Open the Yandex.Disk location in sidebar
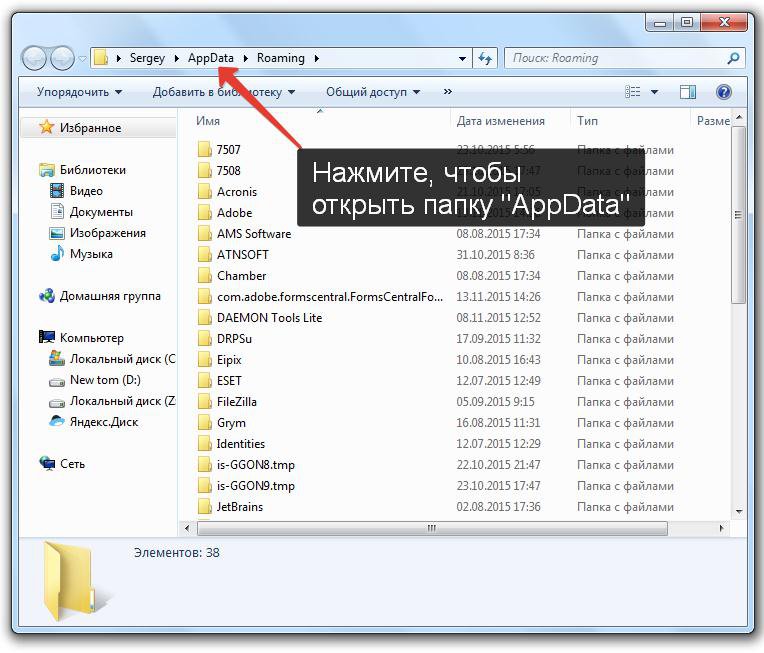The width and height of the screenshot is (764, 653). point(103,422)
